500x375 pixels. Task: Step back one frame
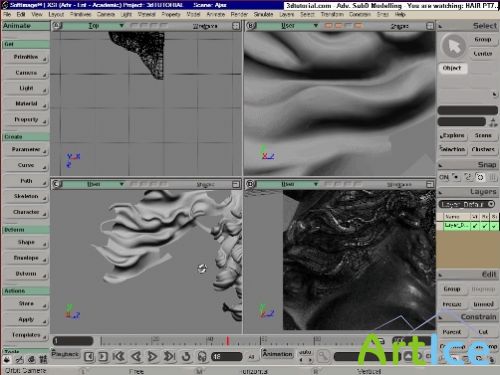click(x=89, y=357)
